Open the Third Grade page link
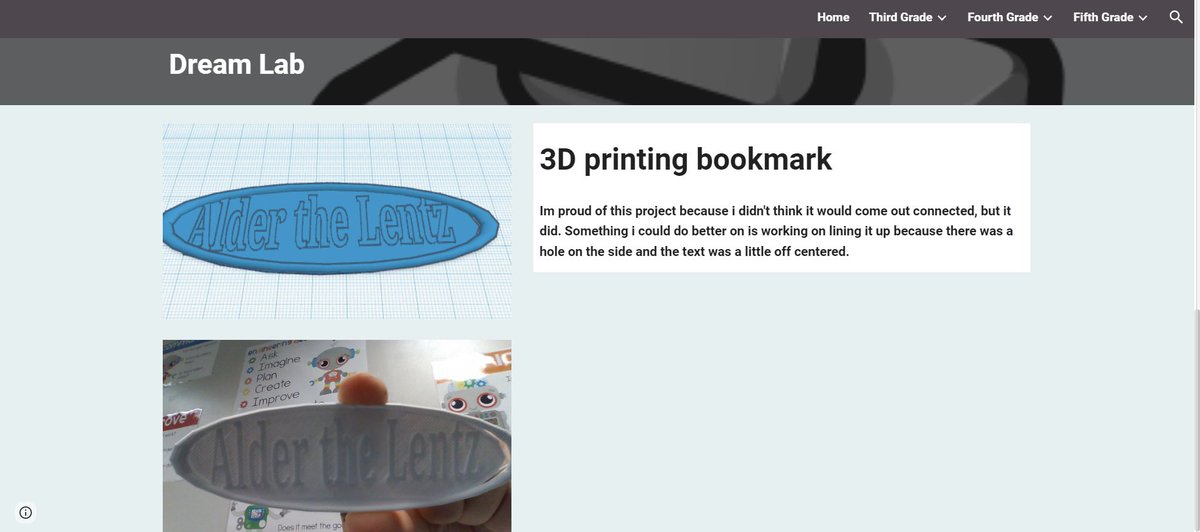This screenshot has height=532, width=1200. click(900, 17)
